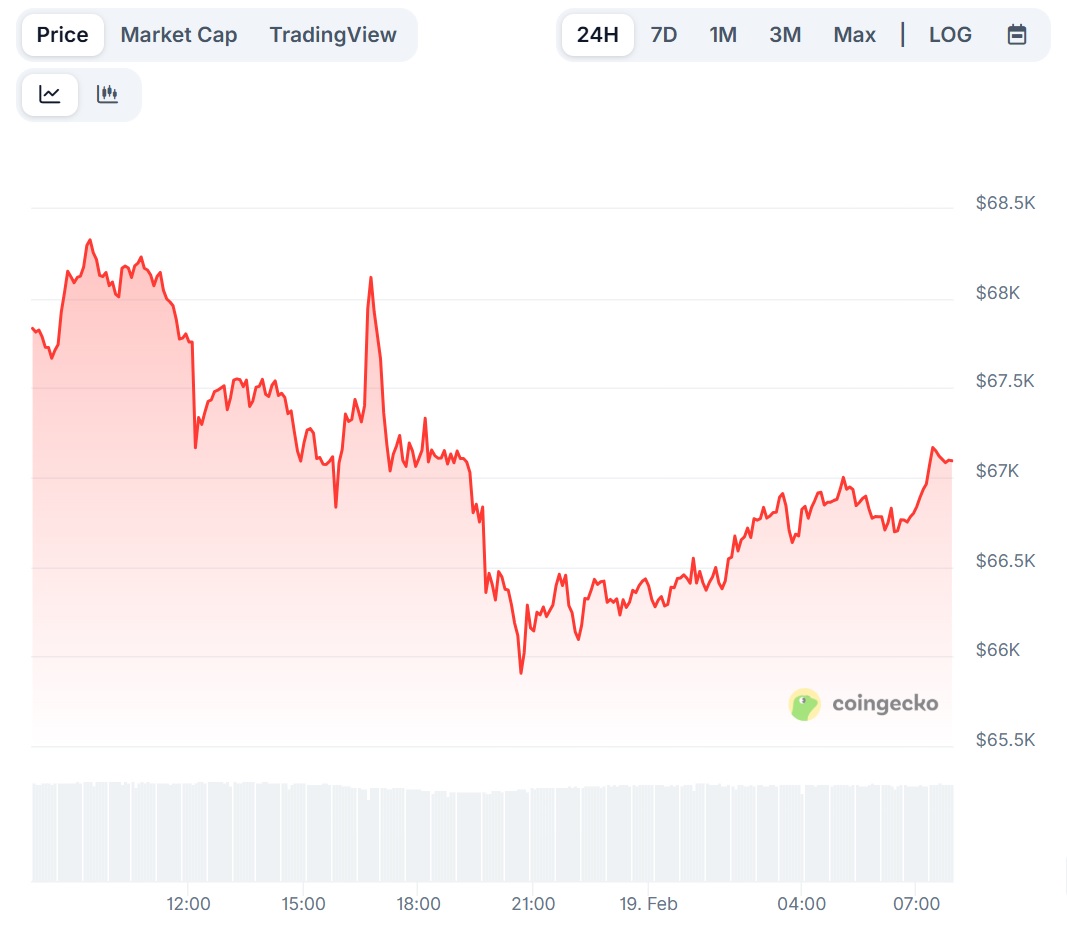Open the TradingView tab
Viewport: 1067px width, 936px height.
coord(333,35)
